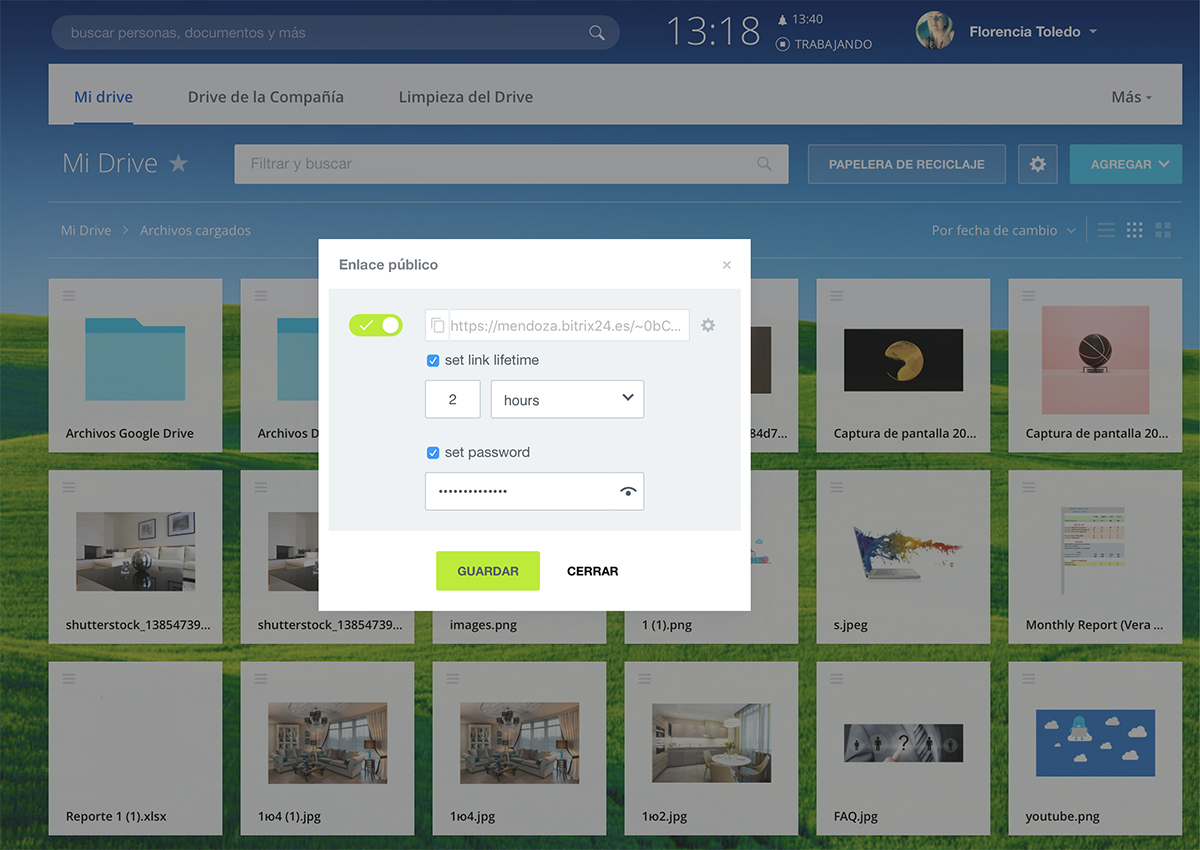Click the lifetime number input field
The width and height of the screenshot is (1200, 850).
pyautogui.click(x=452, y=399)
